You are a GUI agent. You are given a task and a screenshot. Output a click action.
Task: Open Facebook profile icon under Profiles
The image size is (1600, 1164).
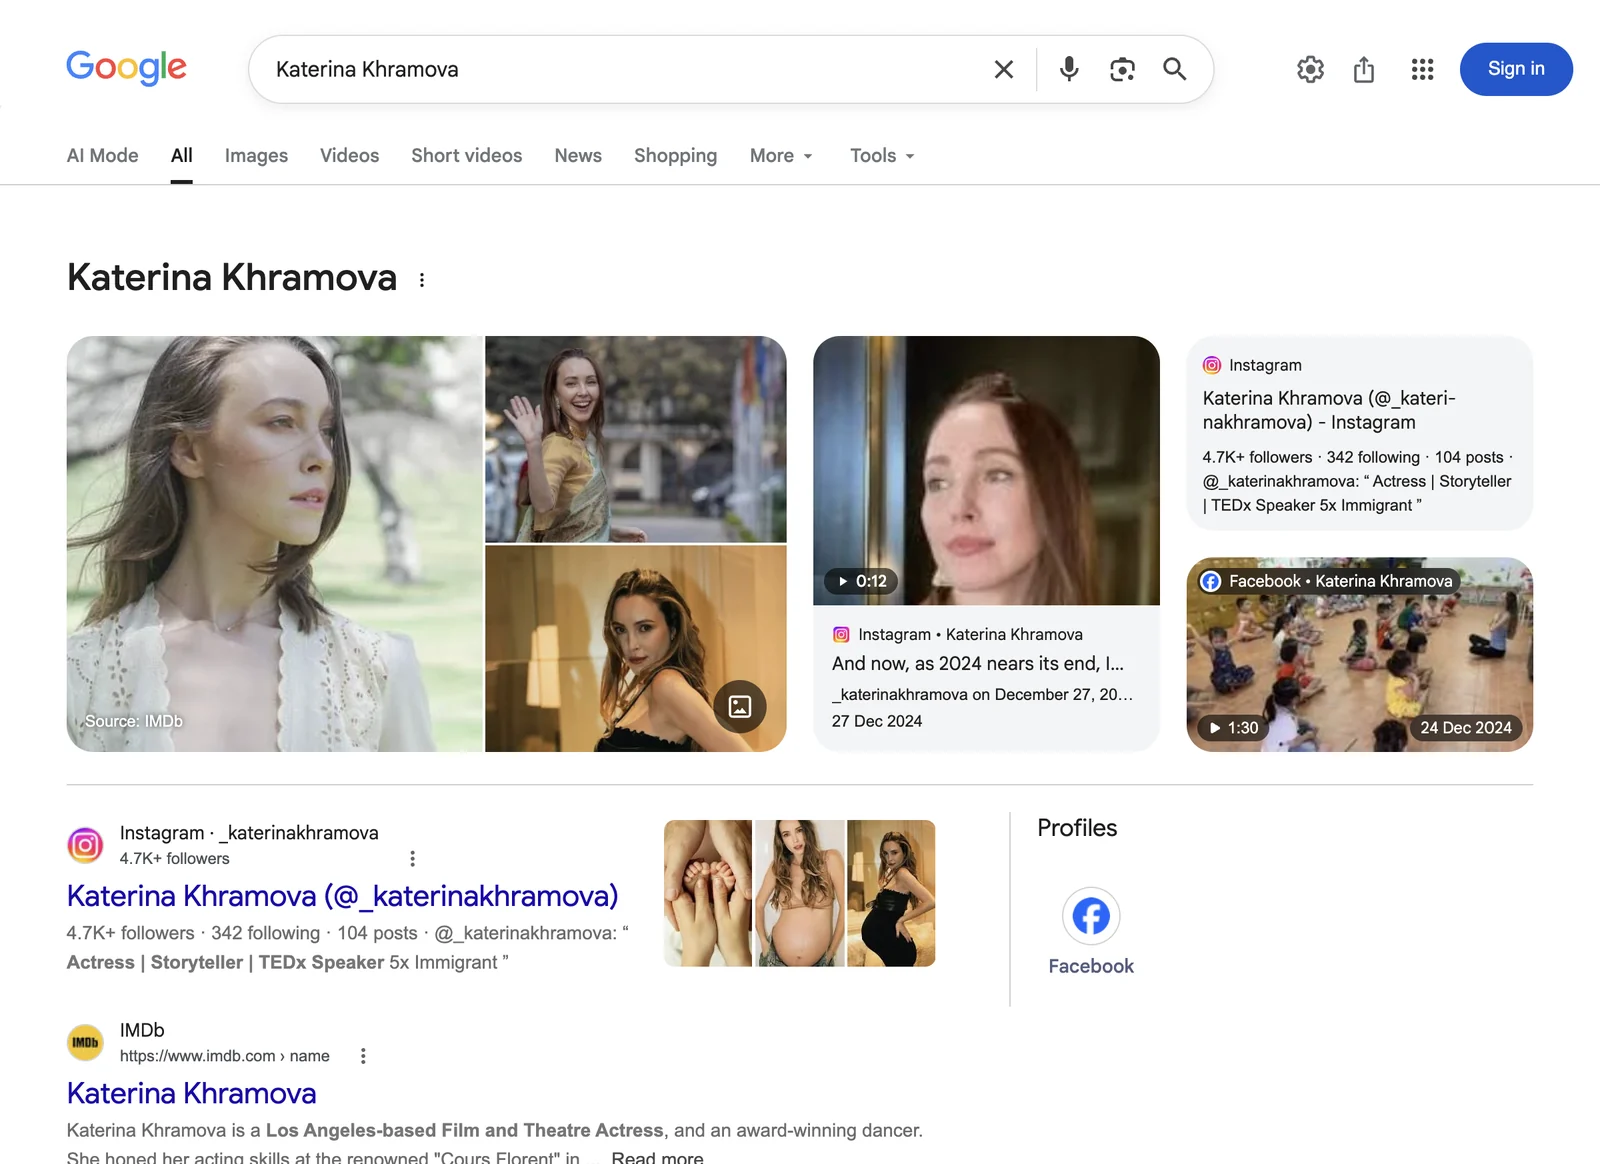[x=1091, y=915]
